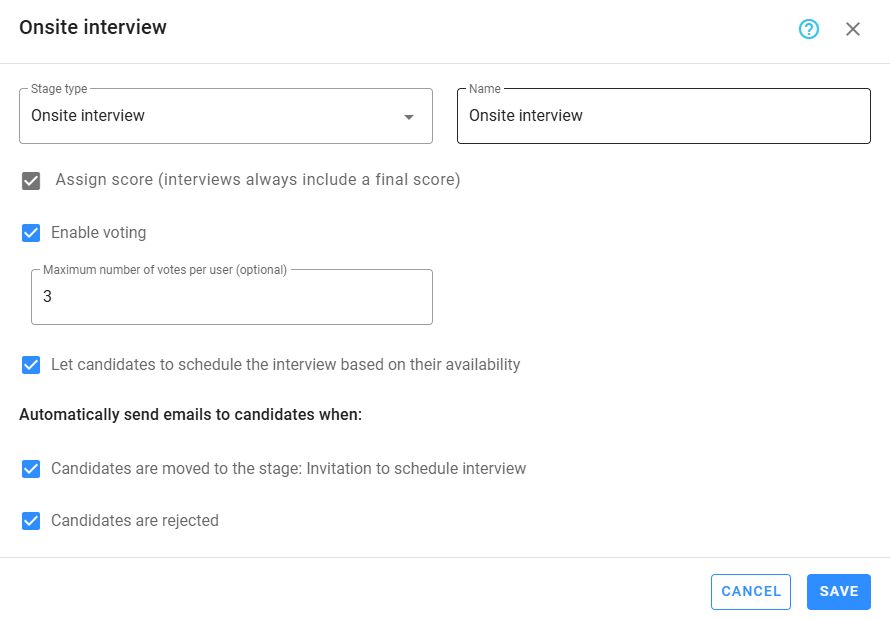The image size is (890, 619).
Task: Toggle the Assign score checkbox
Action: tap(31, 181)
